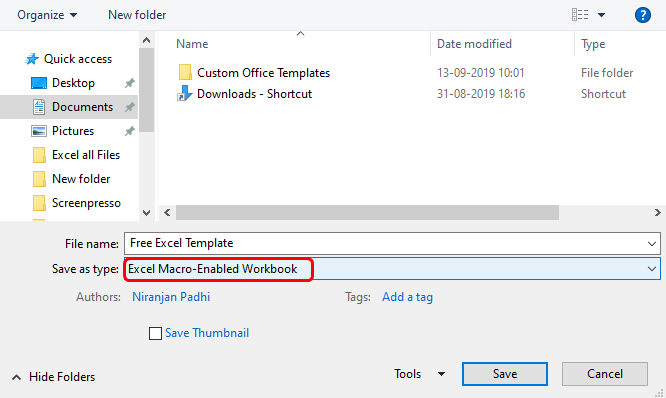The height and width of the screenshot is (398, 666).
Task: Expand the File name history dropdown
Action: pos(652,244)
